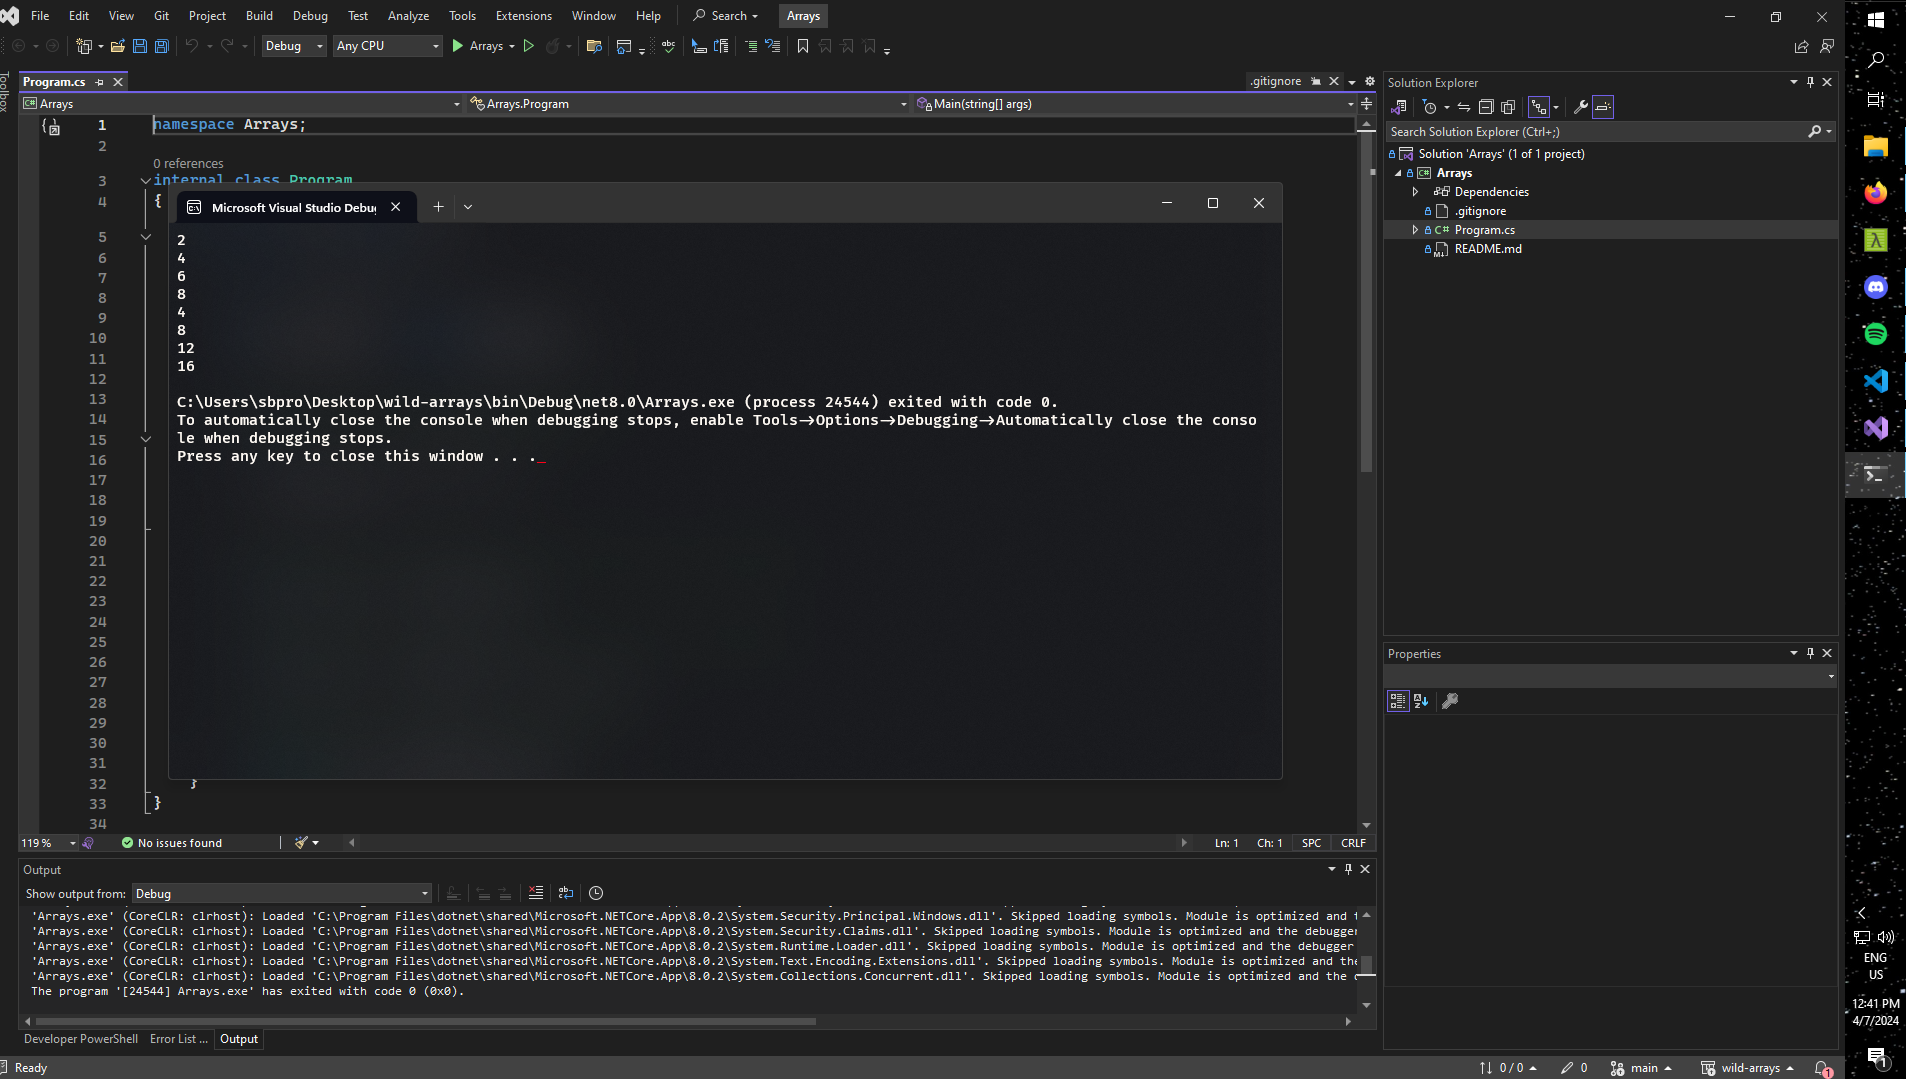Image resolution: width=1906 pixels, height=1079 pixels.
Task: Click the main branch in status bar
Action: [1640, 1068]
